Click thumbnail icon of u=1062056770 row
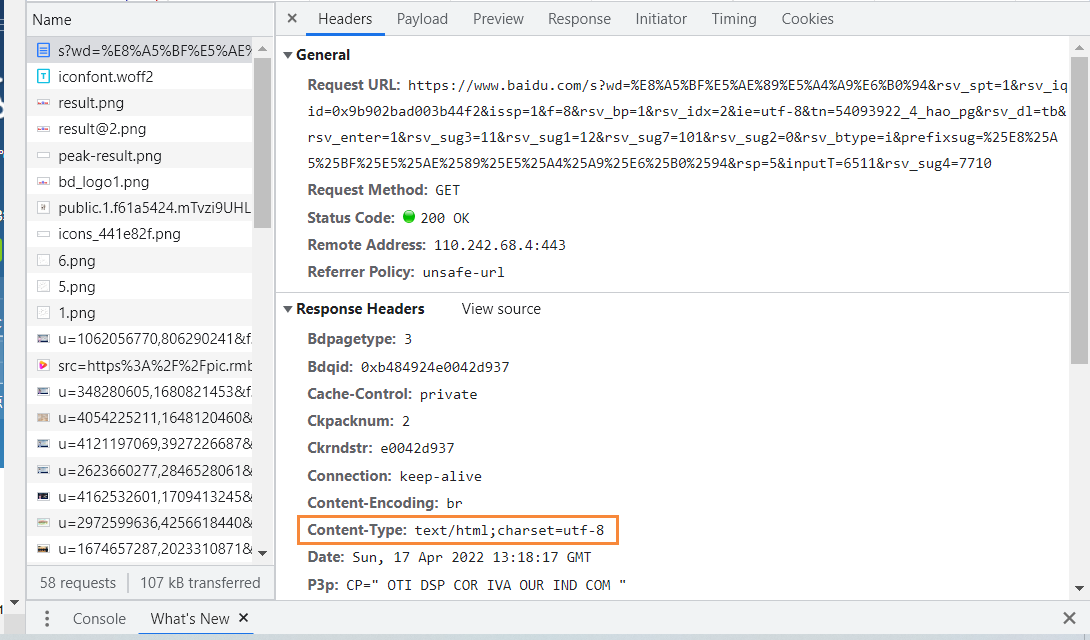This screenshot has width=1090, height=640. [43, 339]
